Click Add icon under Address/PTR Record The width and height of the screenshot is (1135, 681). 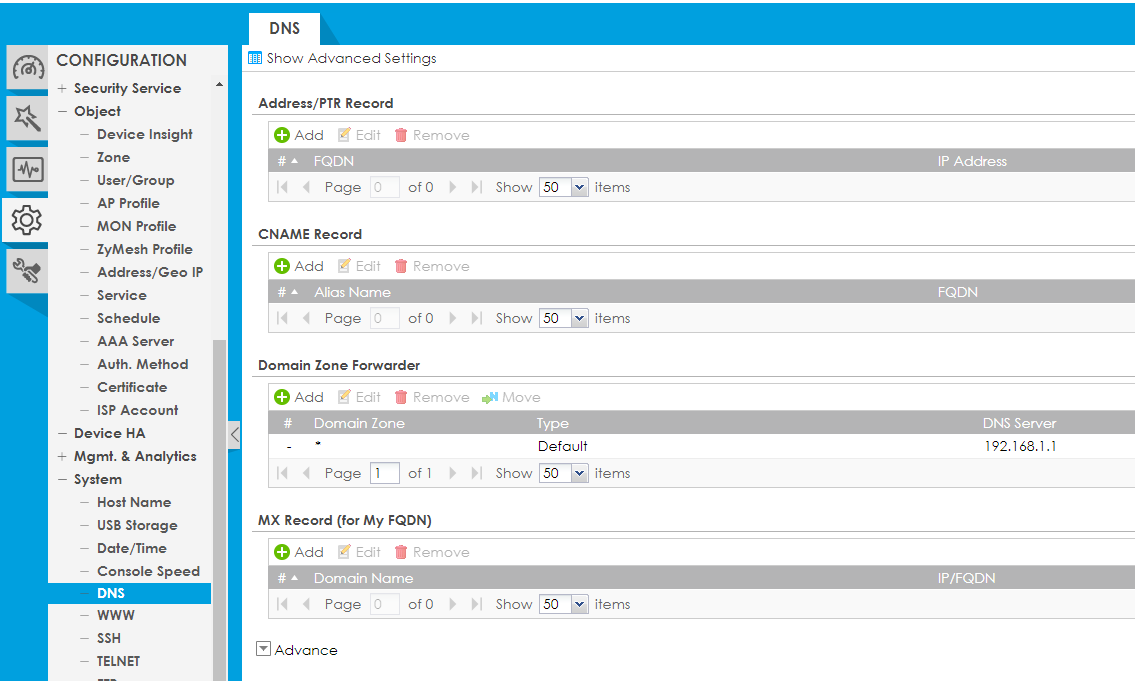[x=282, y=135]
